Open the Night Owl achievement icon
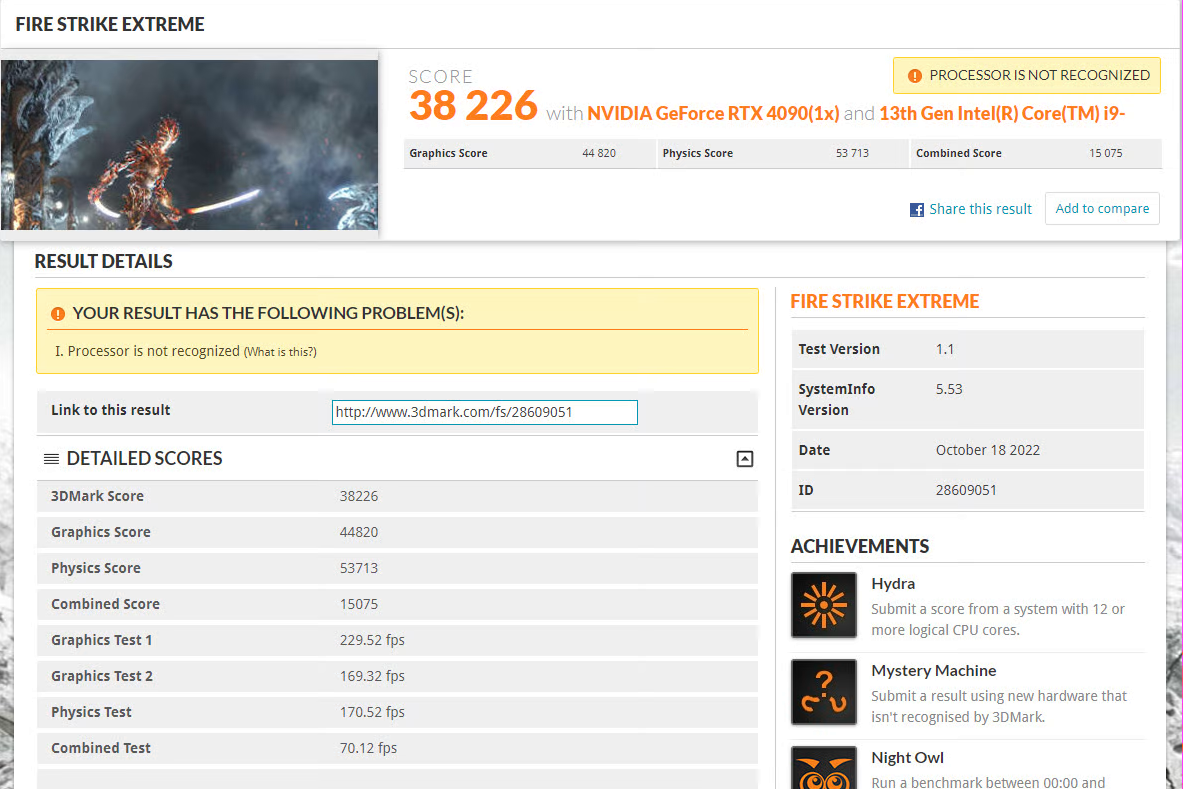The height and width of the screenshot is (789, 1183). click(824, 768)
